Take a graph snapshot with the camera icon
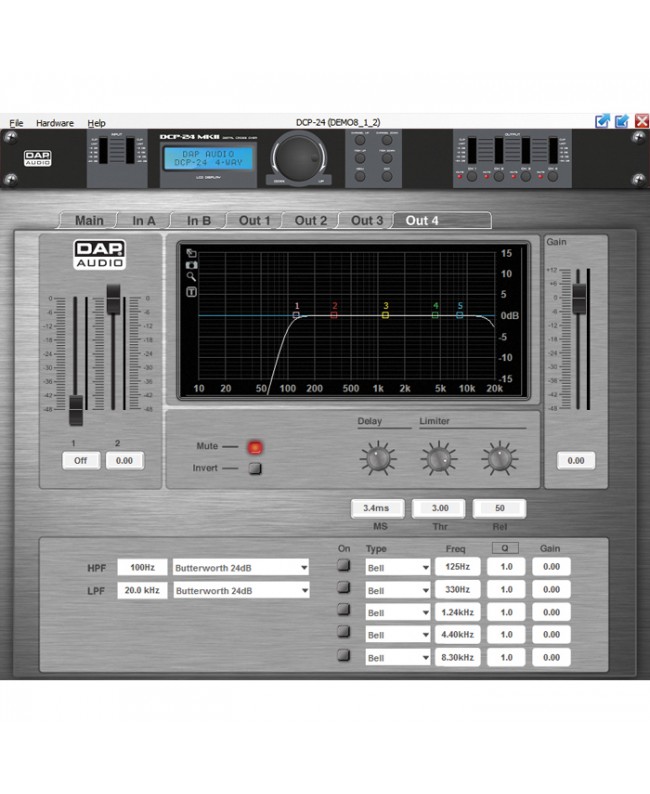Viewport: 650px width, 794px height. tap(191, 265)
